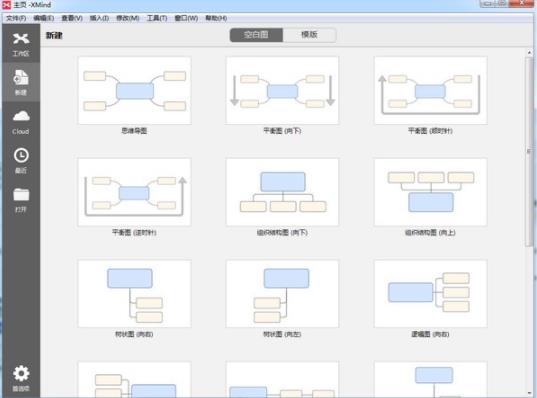537x398 pixels.
Task: Open the 帮助(H) menu
Action: pos(216,18)
